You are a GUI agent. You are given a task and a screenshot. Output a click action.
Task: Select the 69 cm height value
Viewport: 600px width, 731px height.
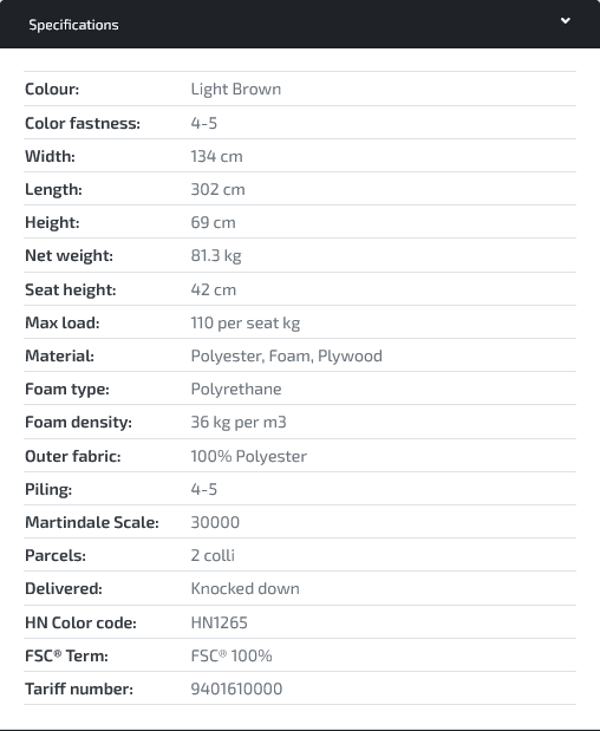point(213,222)
